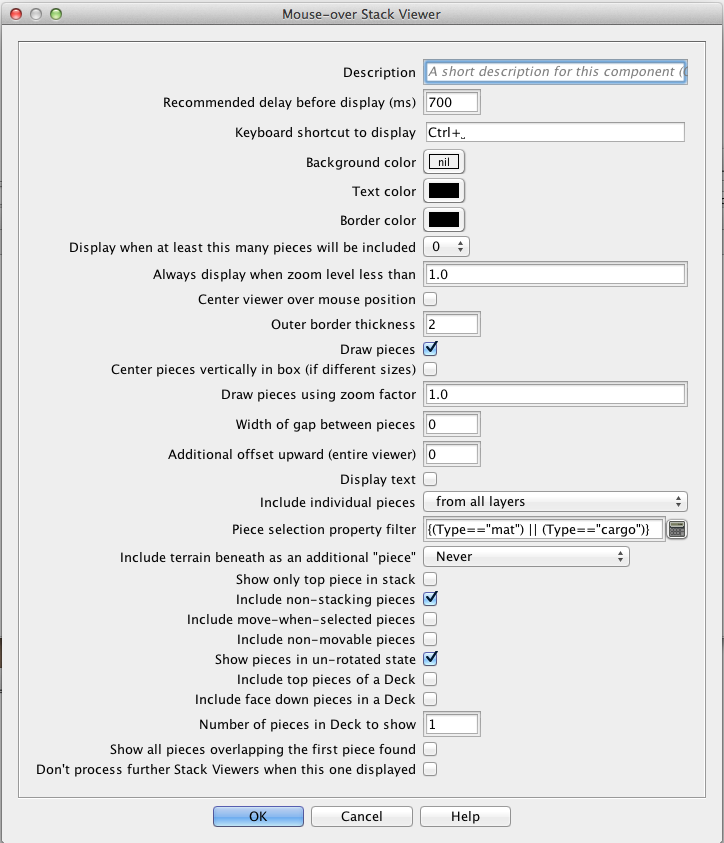
Task: Toggle the Display text checkbox
Action: pos(430,479)
